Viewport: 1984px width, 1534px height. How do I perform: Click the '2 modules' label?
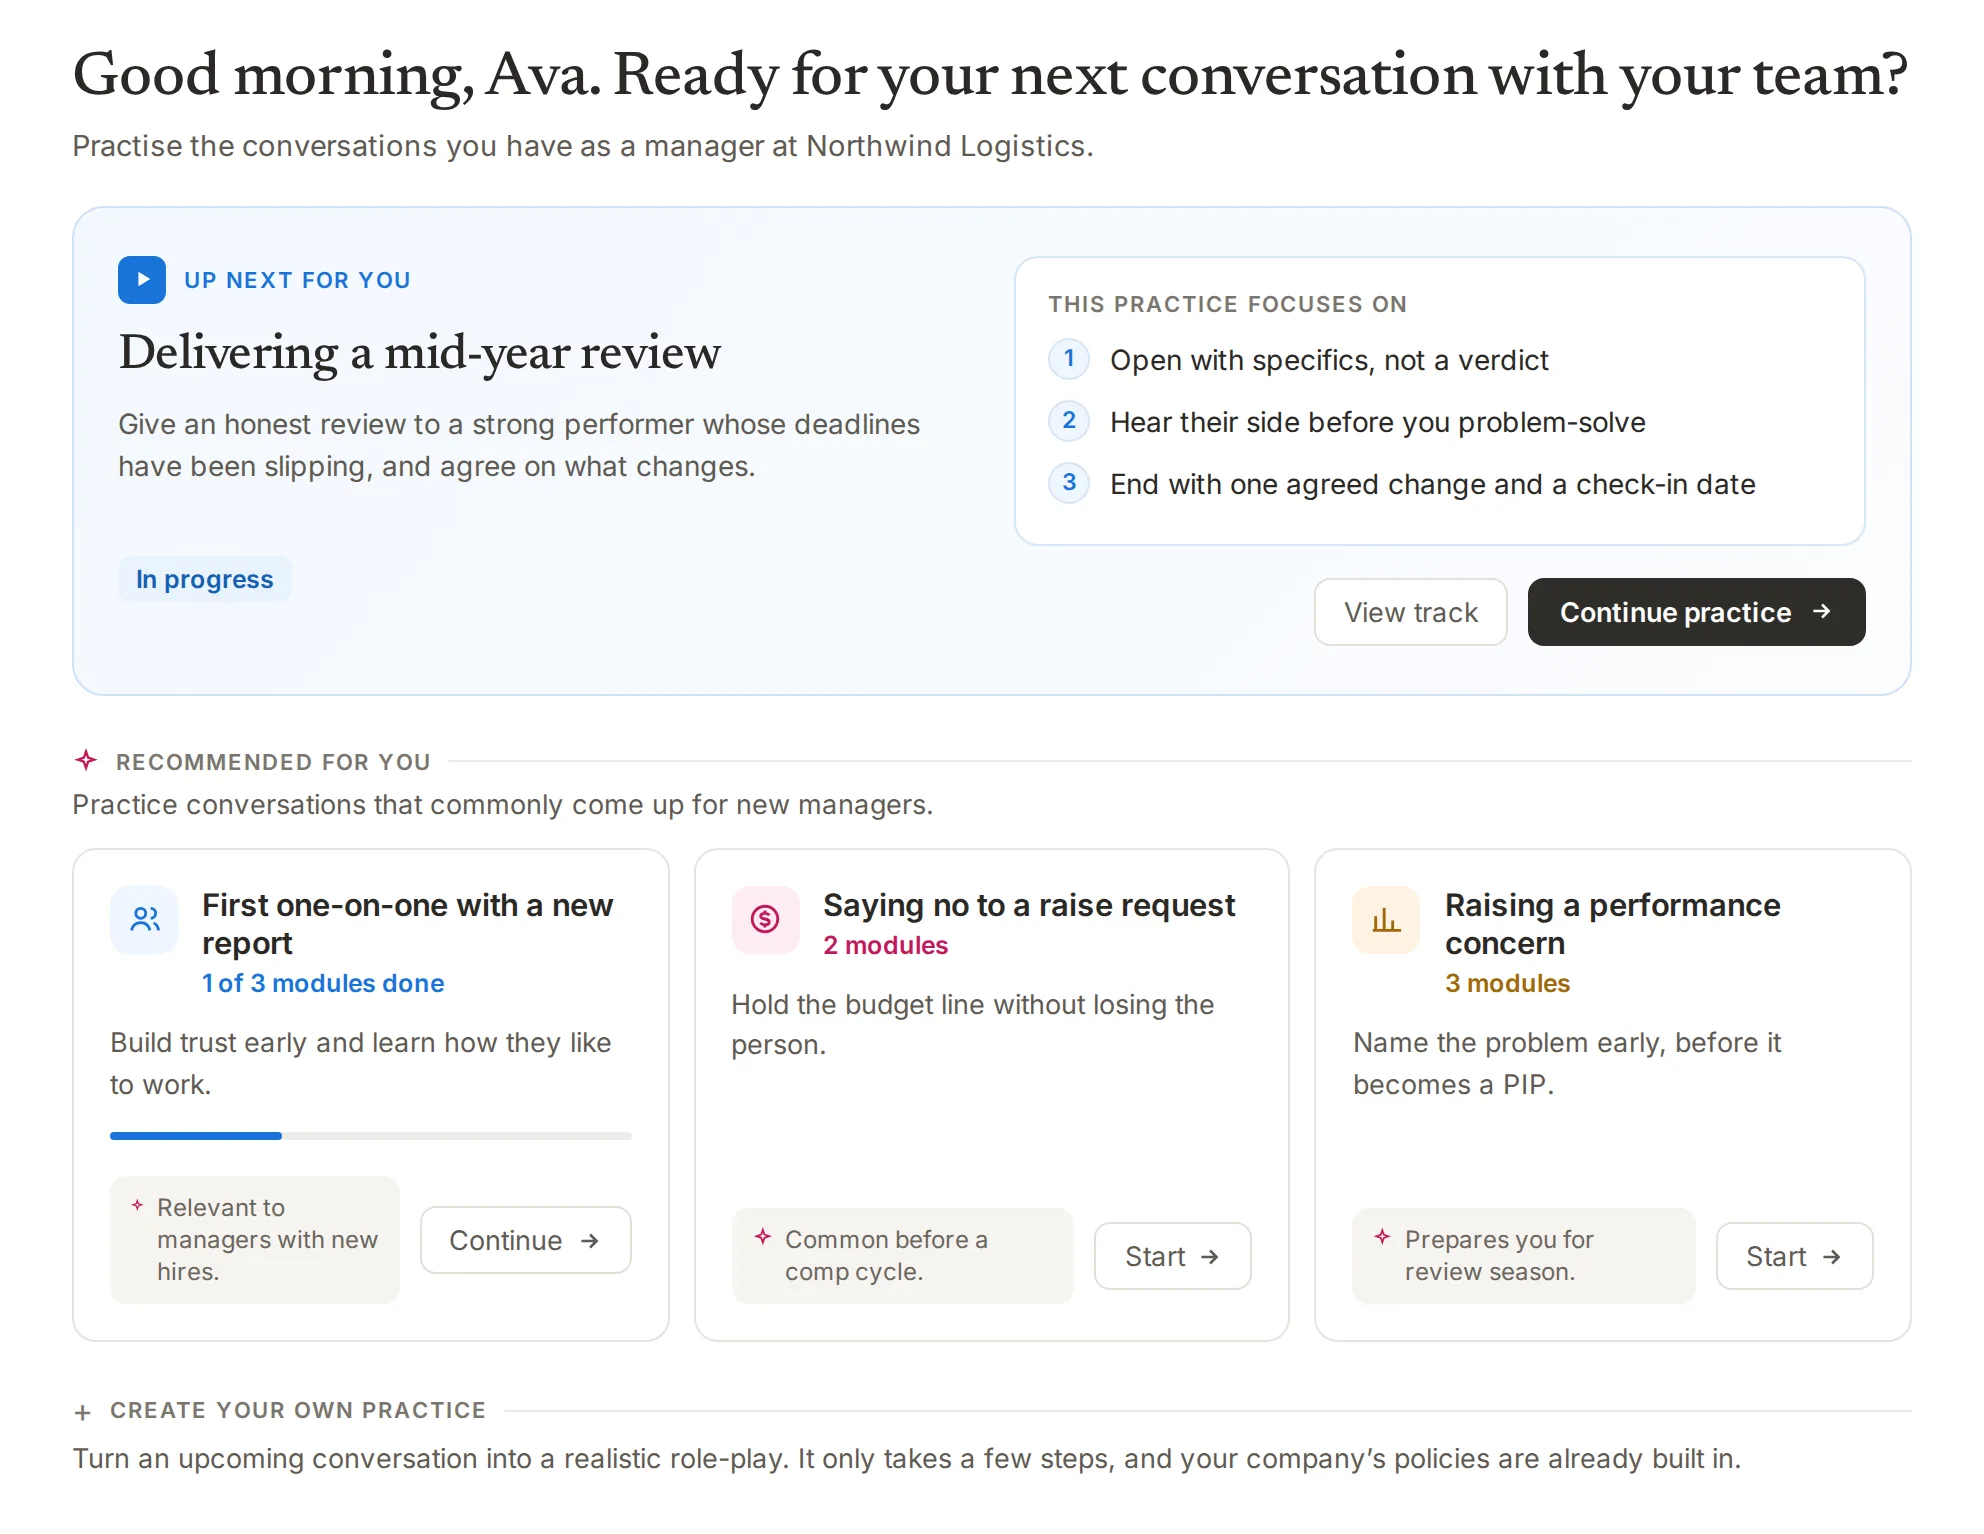coord(886,945)
